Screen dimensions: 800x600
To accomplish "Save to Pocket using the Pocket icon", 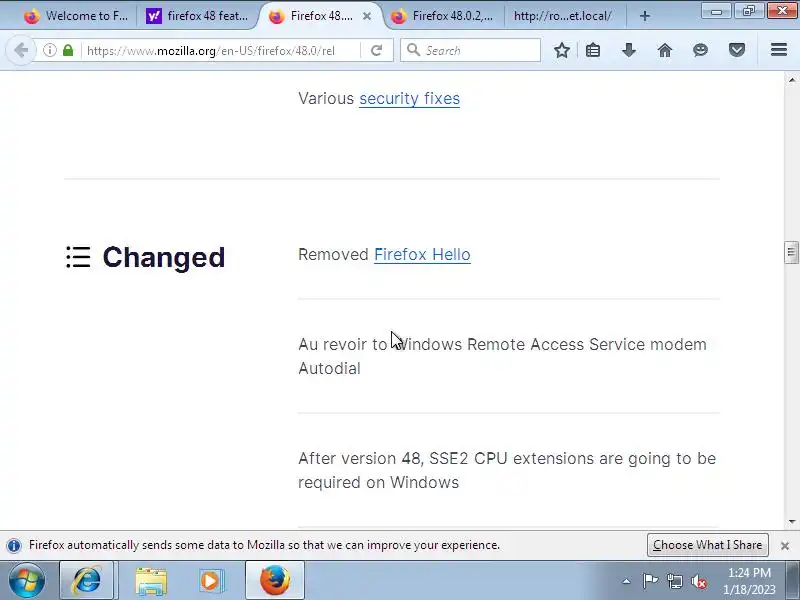I will 737,50.
